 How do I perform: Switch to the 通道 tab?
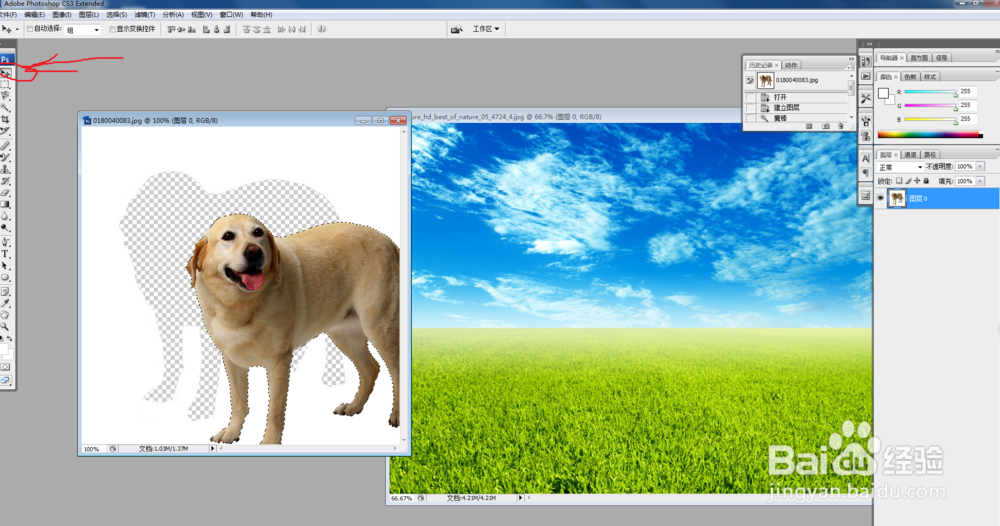910,155
